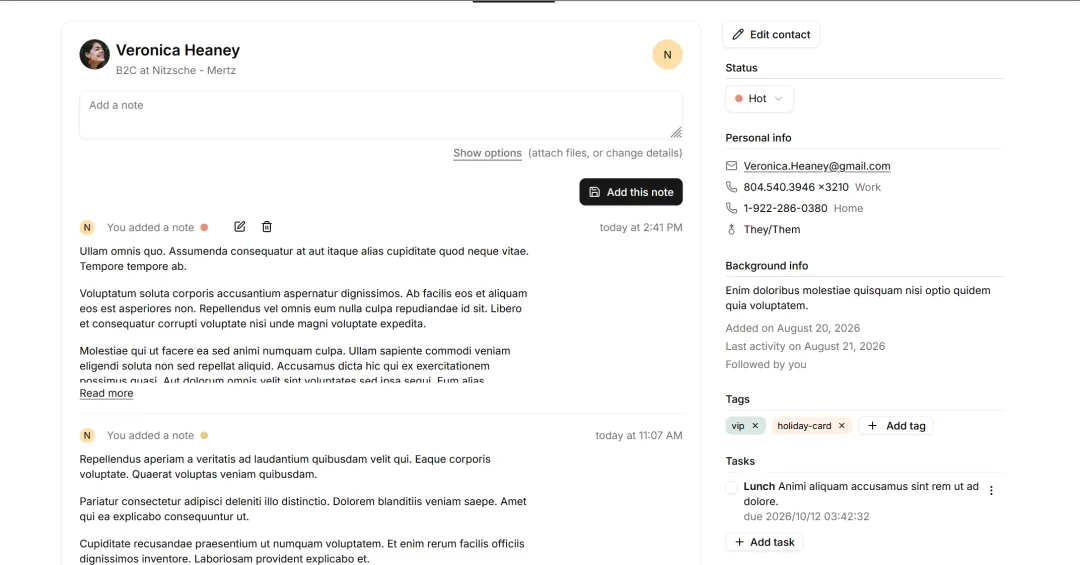Click the N user avatar badge
Screen dimensions: 1080x565
point(667,54)
